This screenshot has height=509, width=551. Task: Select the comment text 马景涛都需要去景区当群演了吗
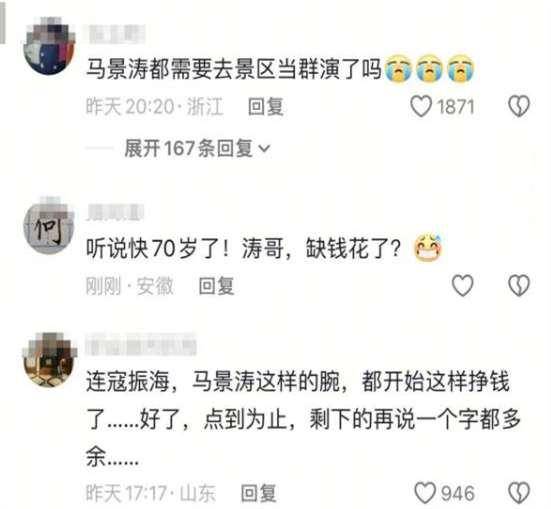(234, 69)
